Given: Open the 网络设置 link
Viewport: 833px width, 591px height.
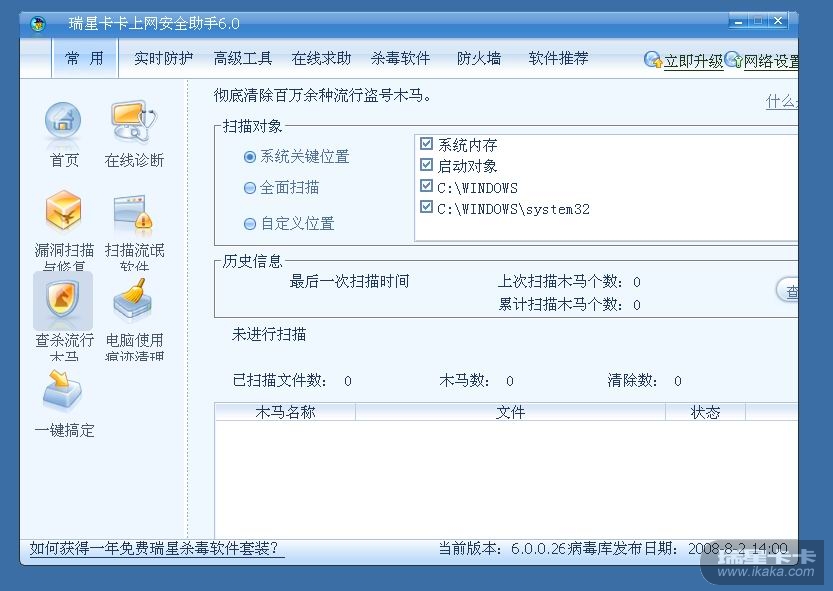Looking at the screenshot, I should [x=771, y=61].
